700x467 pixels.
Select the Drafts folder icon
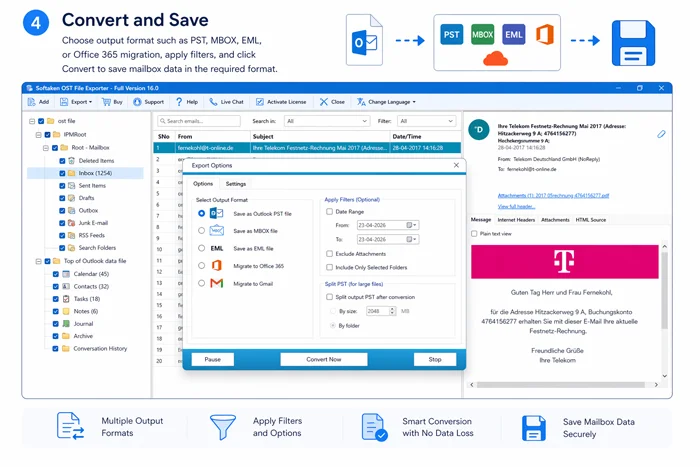pos(71,198)
